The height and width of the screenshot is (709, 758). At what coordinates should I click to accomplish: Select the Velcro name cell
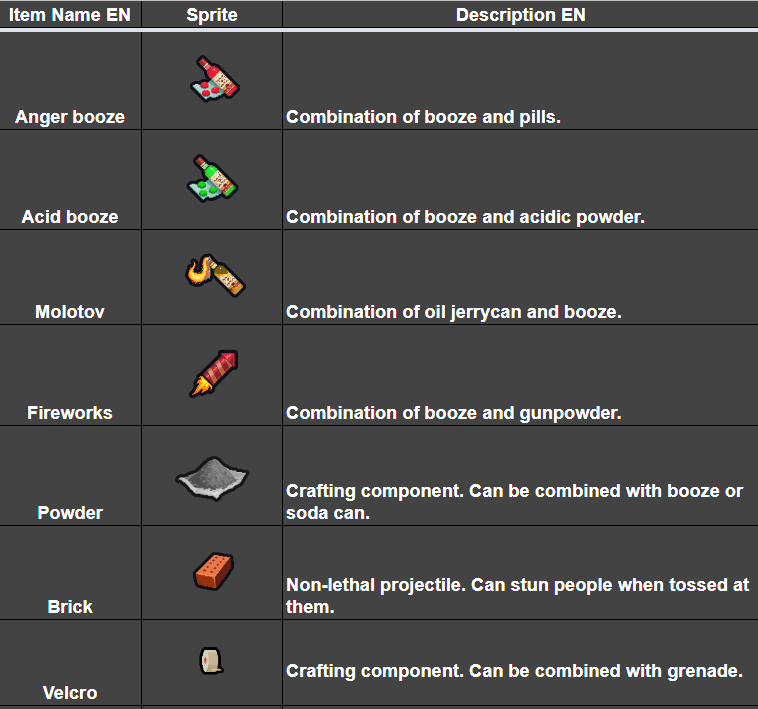70,693
